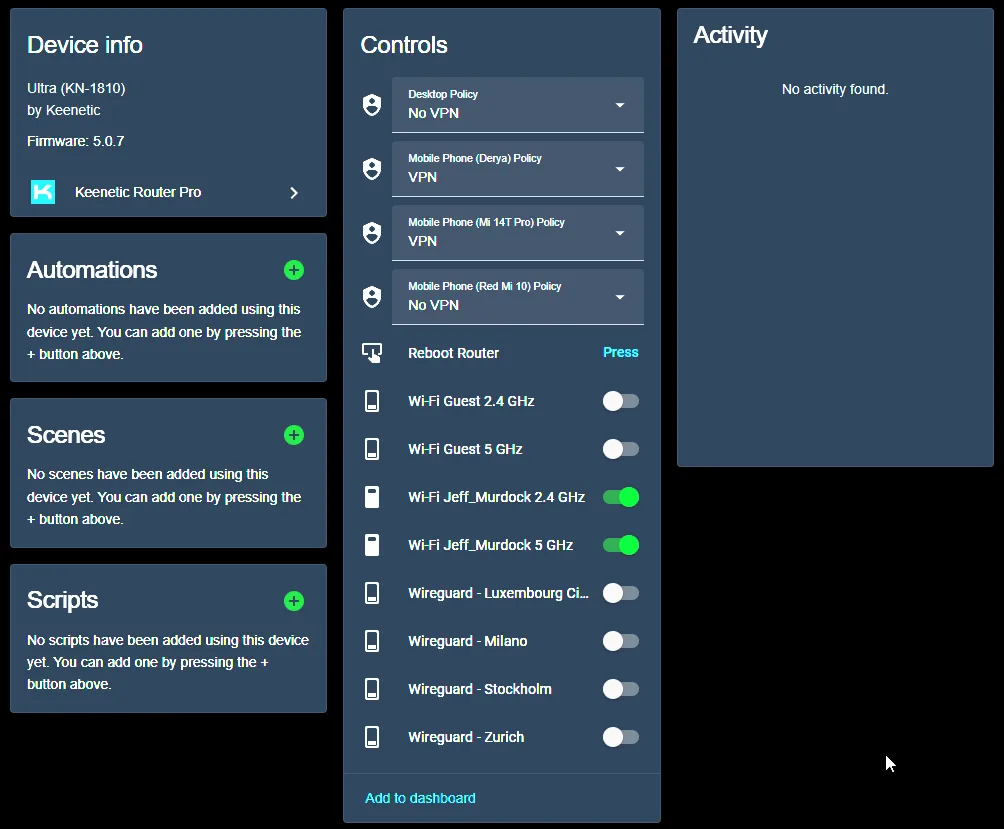Click the Wireguard Zurich device icon
Image resolution: width=1004 pixels, height=829 pixels.
372,737
